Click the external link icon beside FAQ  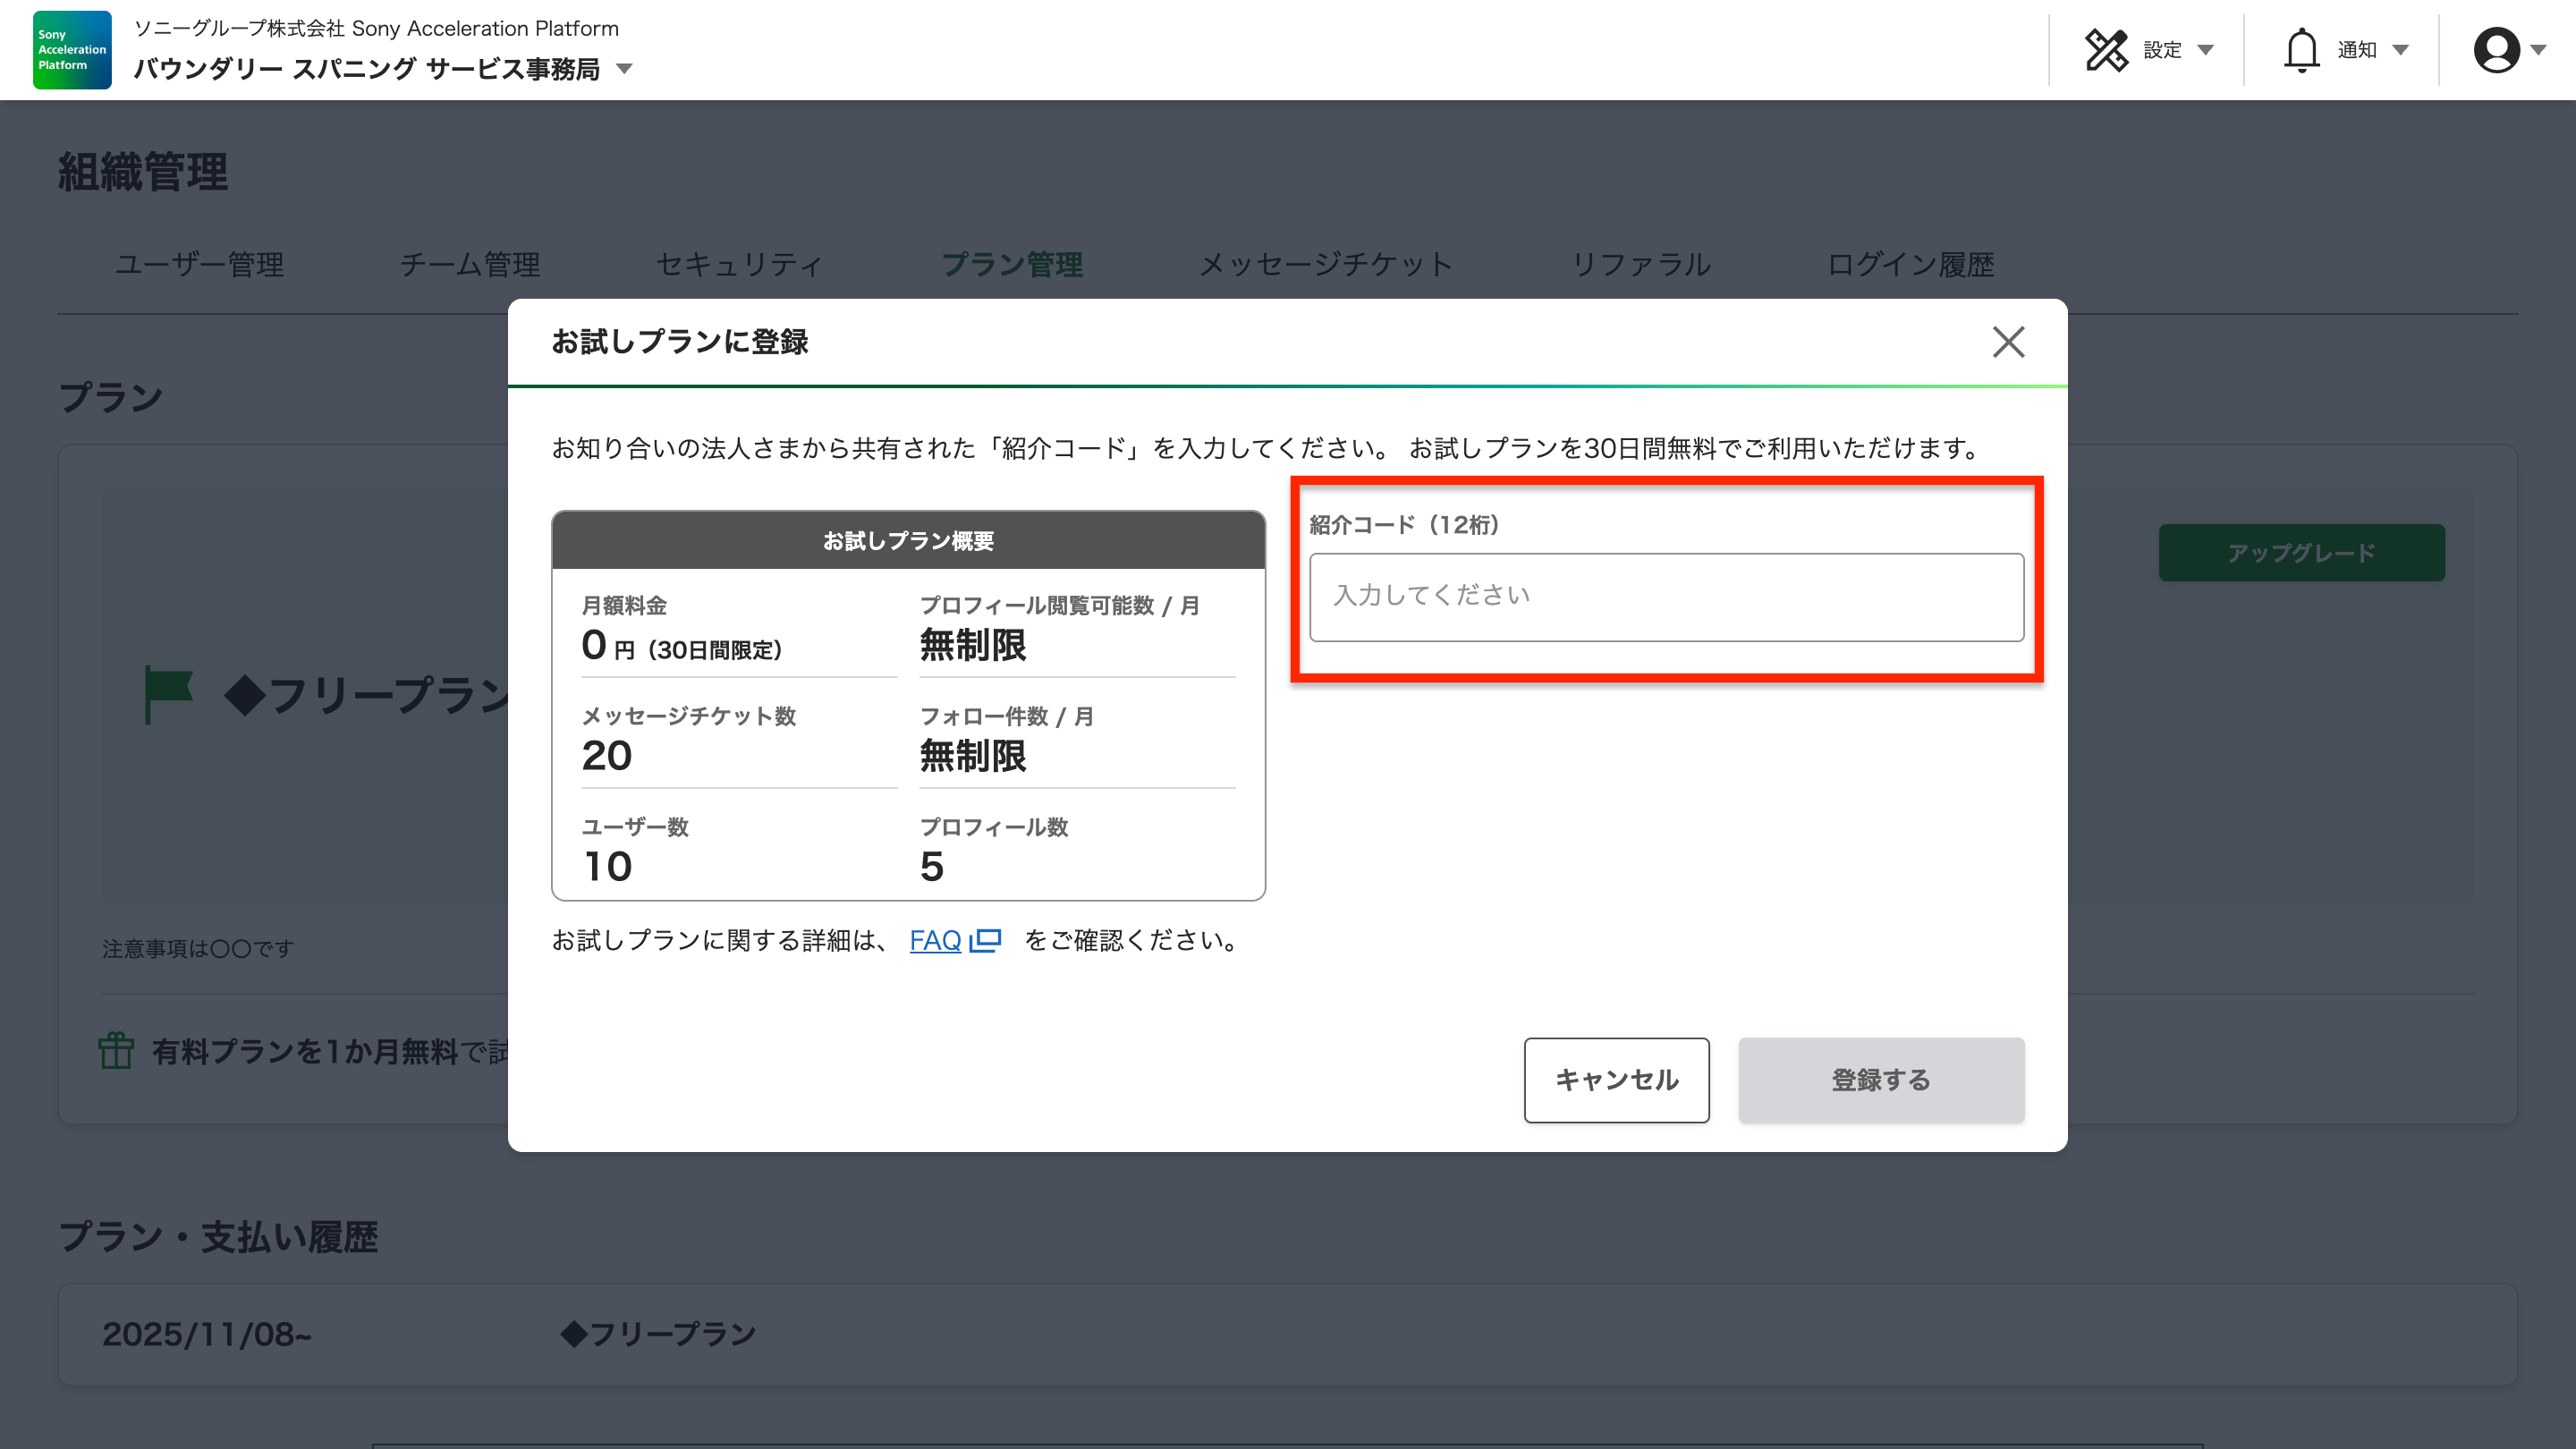tap(986, 940)
